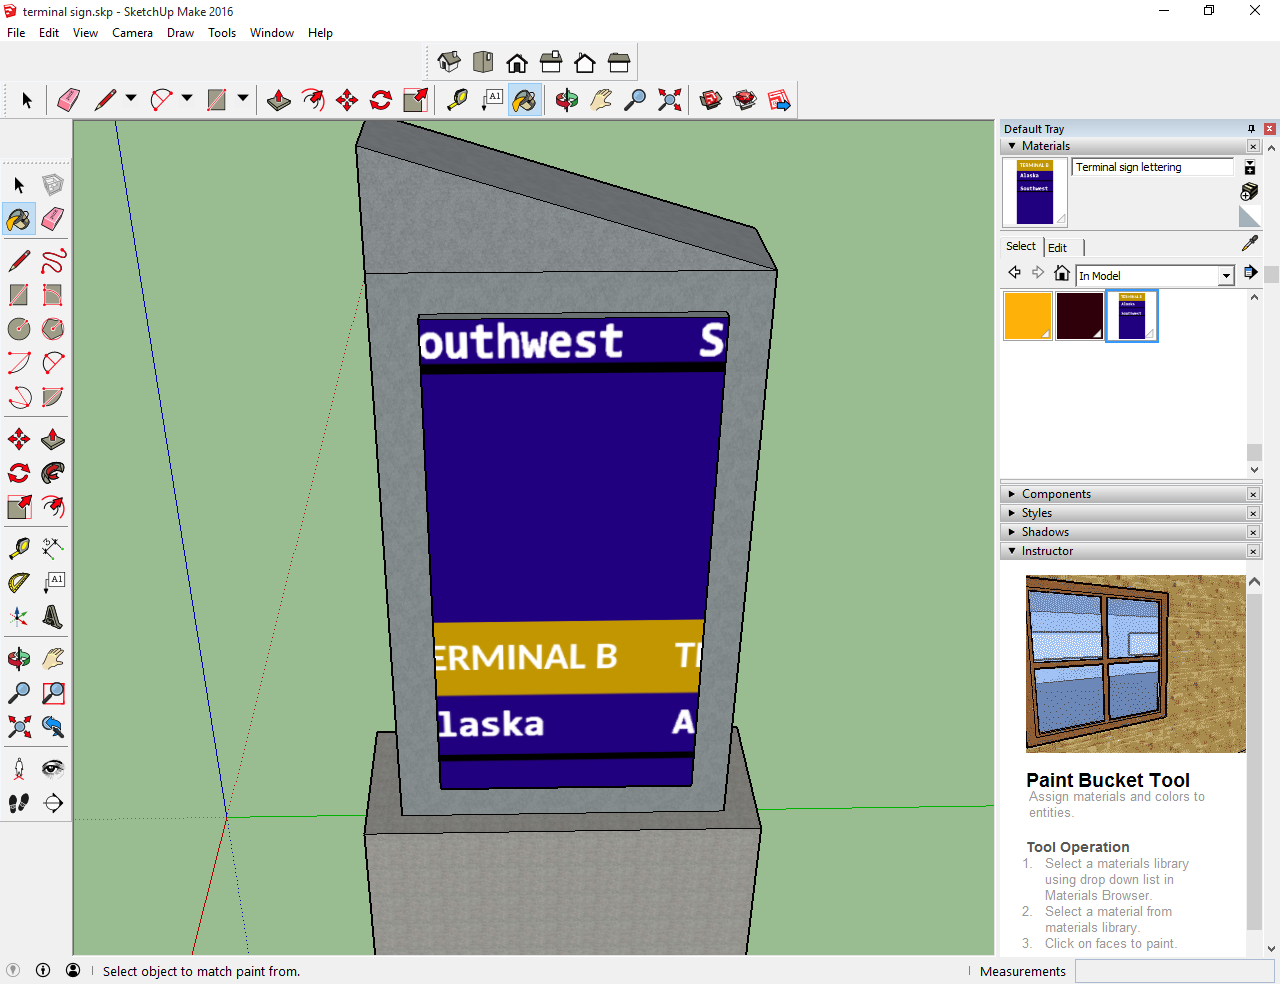This screenshot has width=1280, height=984.
Task: Click the Create Material icon
Action: pos(1250,191)
